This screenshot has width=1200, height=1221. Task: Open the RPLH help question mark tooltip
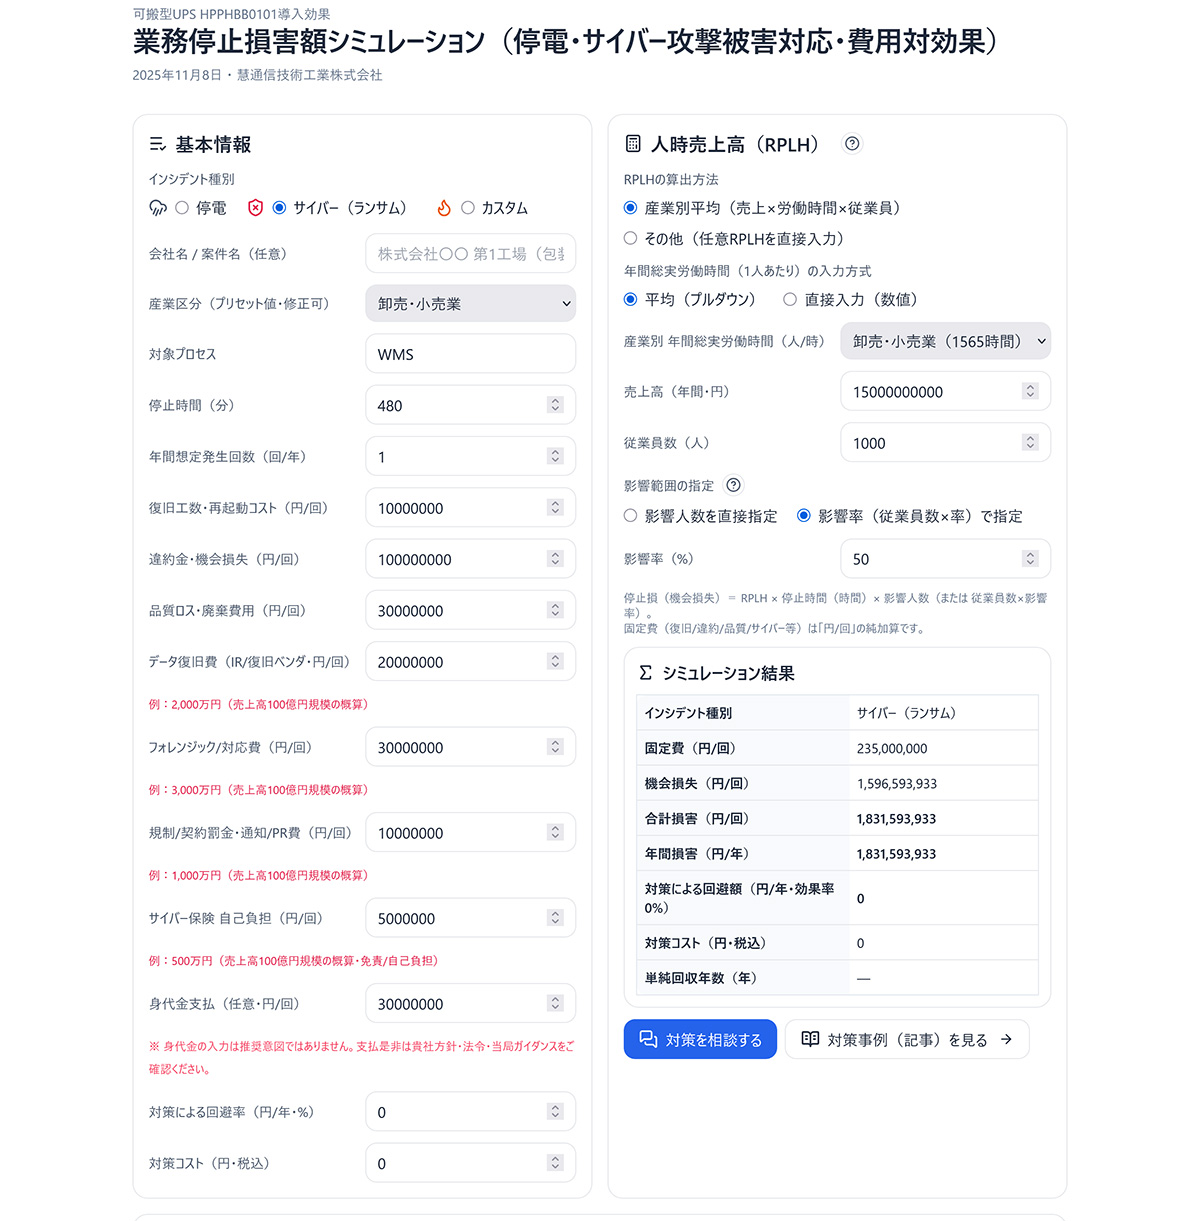coord(851,144)
